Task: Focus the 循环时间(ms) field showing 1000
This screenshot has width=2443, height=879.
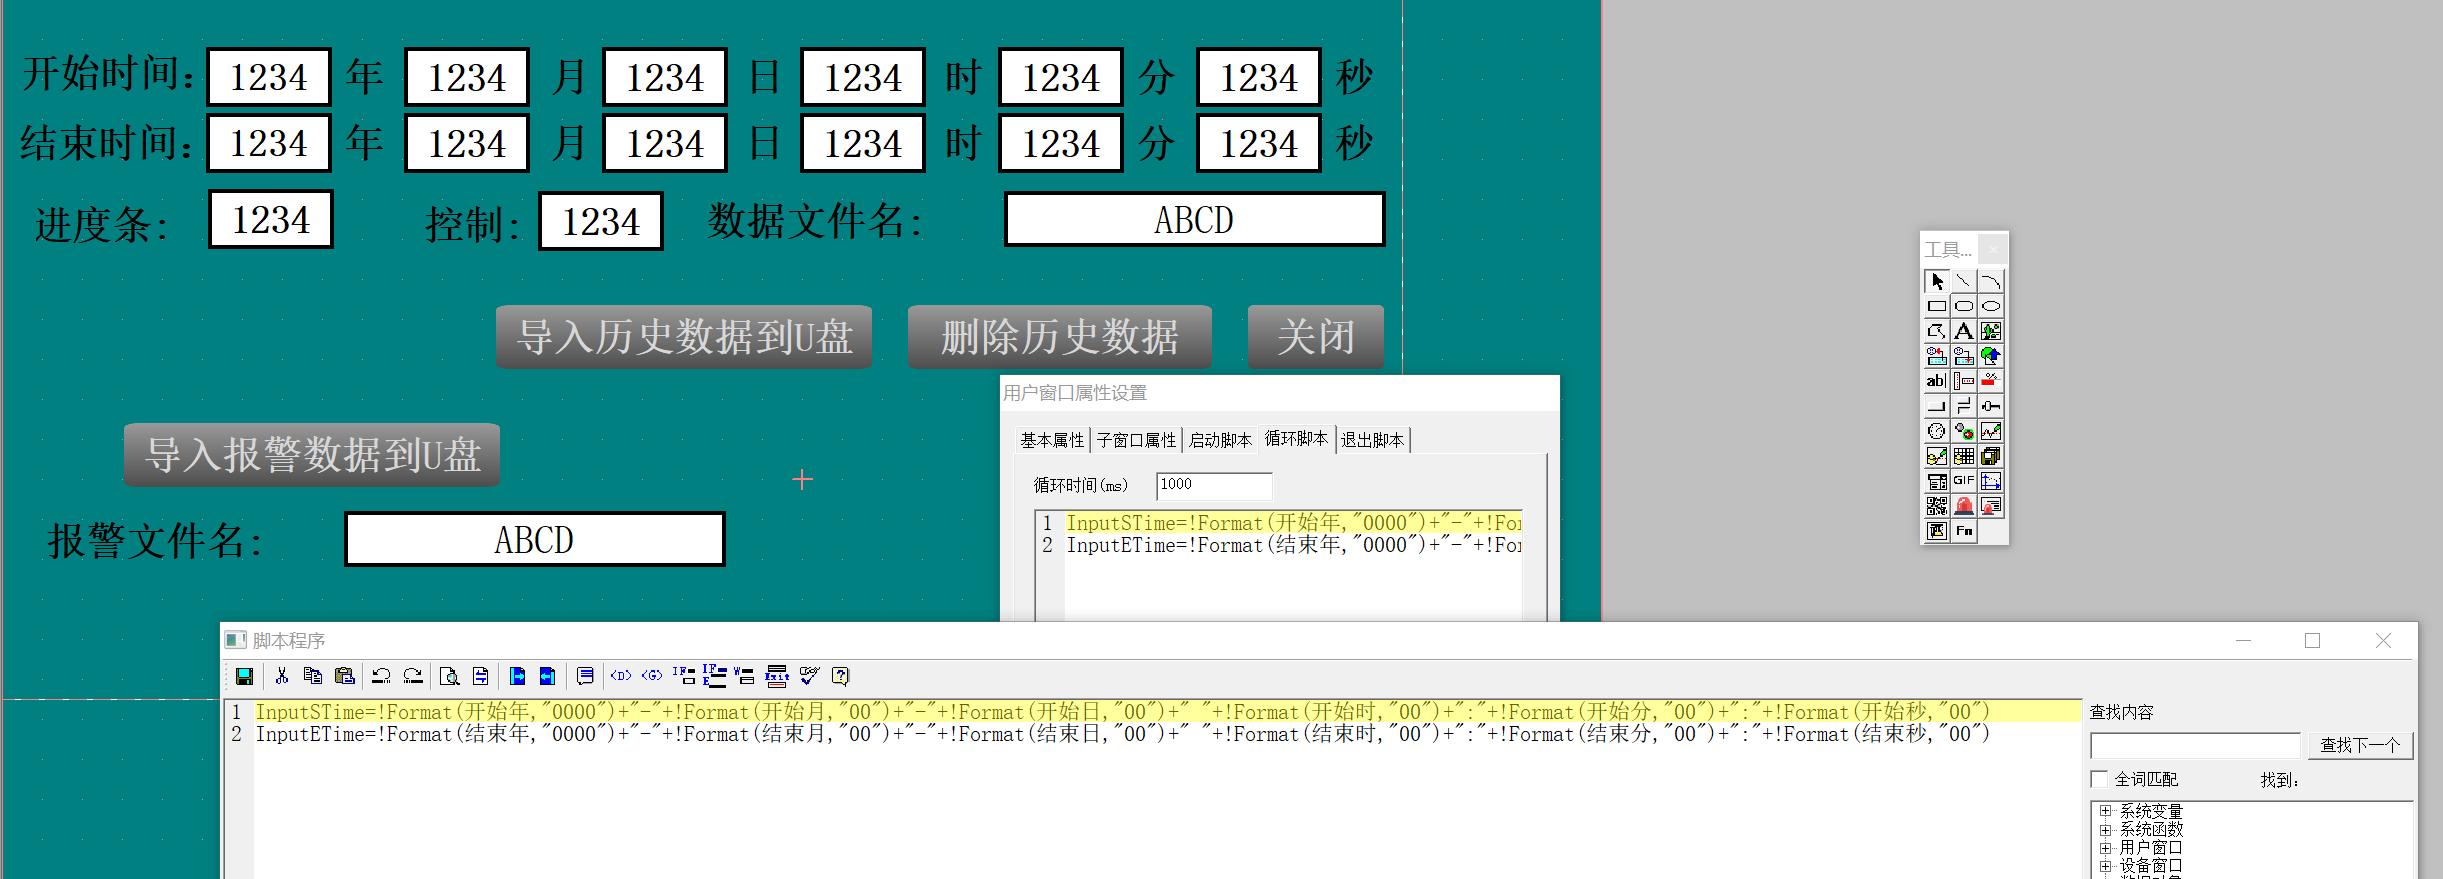Action: pos(1214,485)
